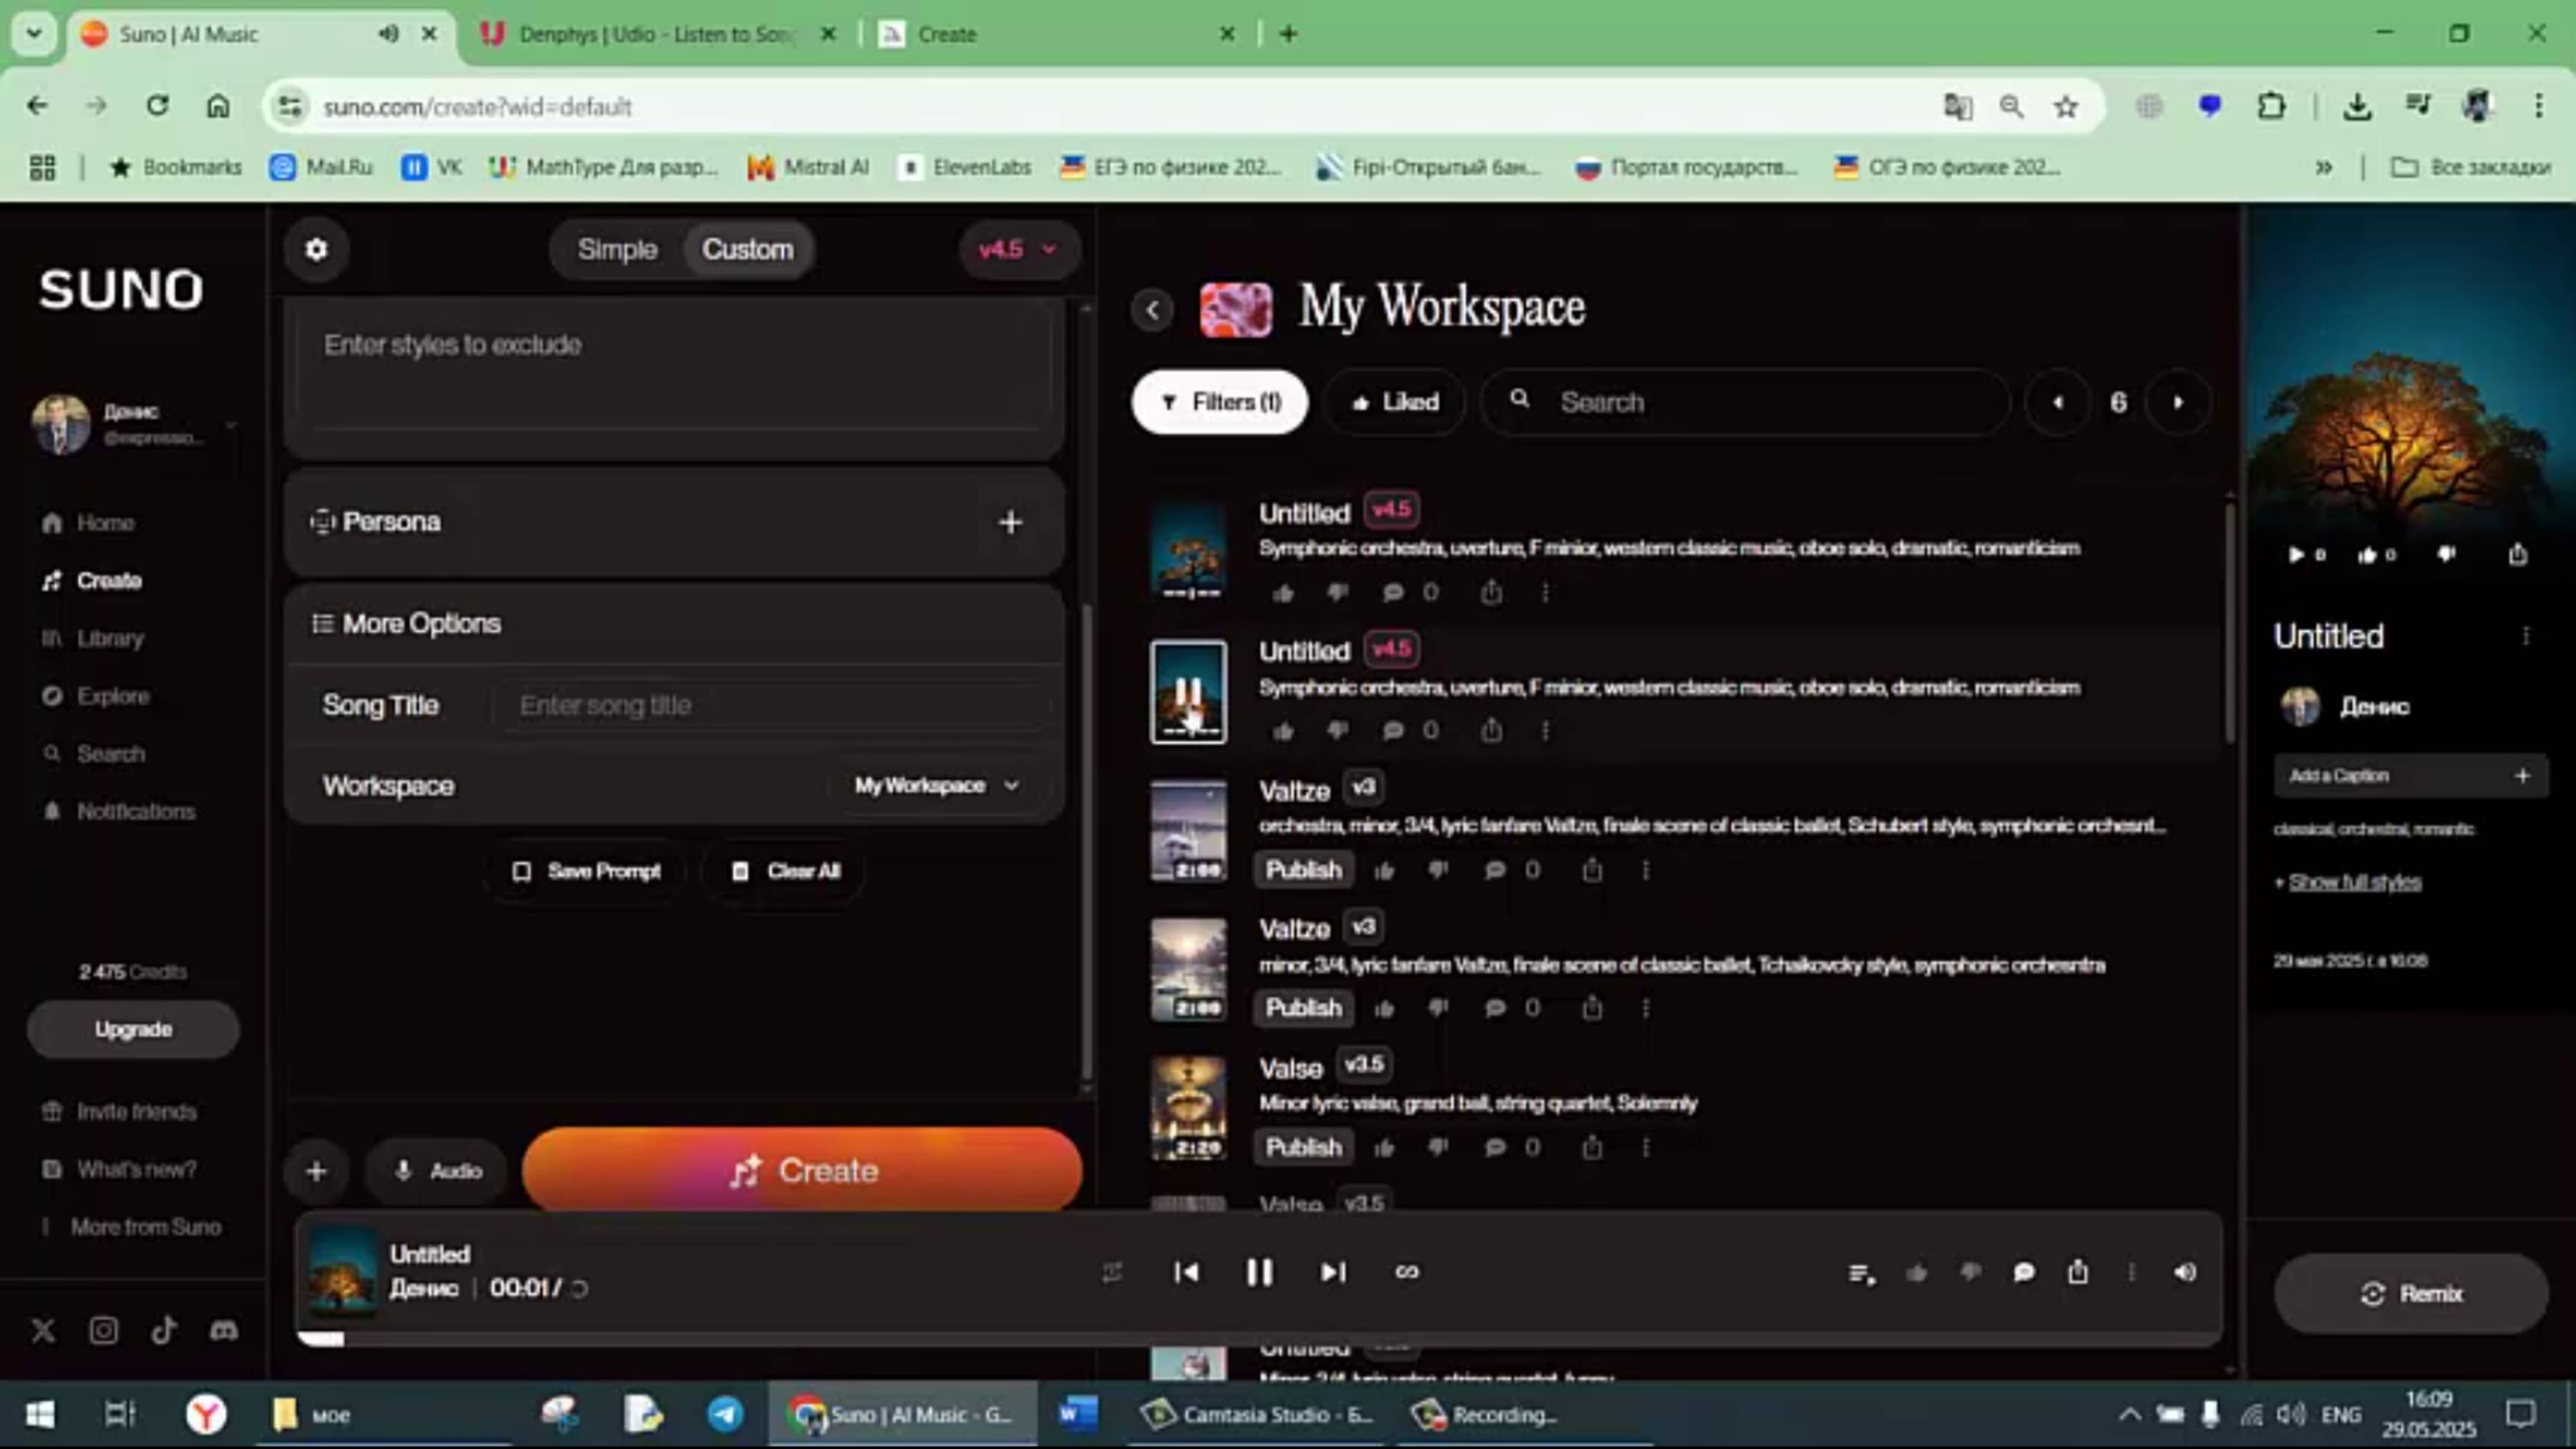
Task: Open Suno Discord link
Action: (224, 1331)
